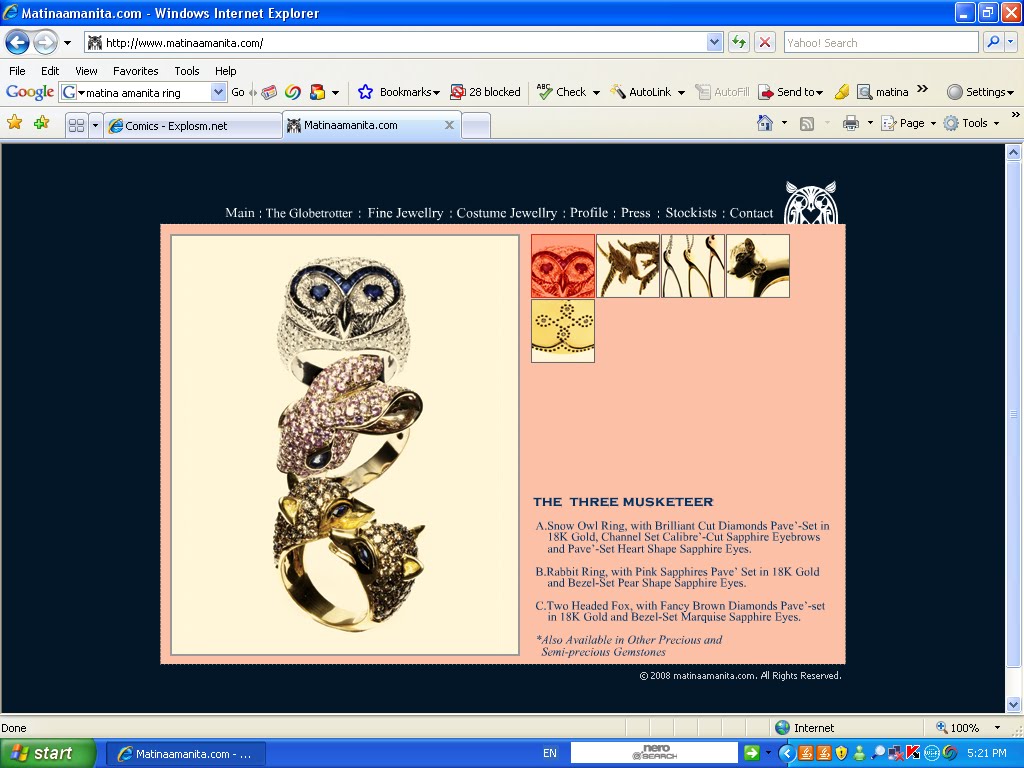Open the Costume Jewellery link
The image size is (1024, 768).
coord(507,213)
